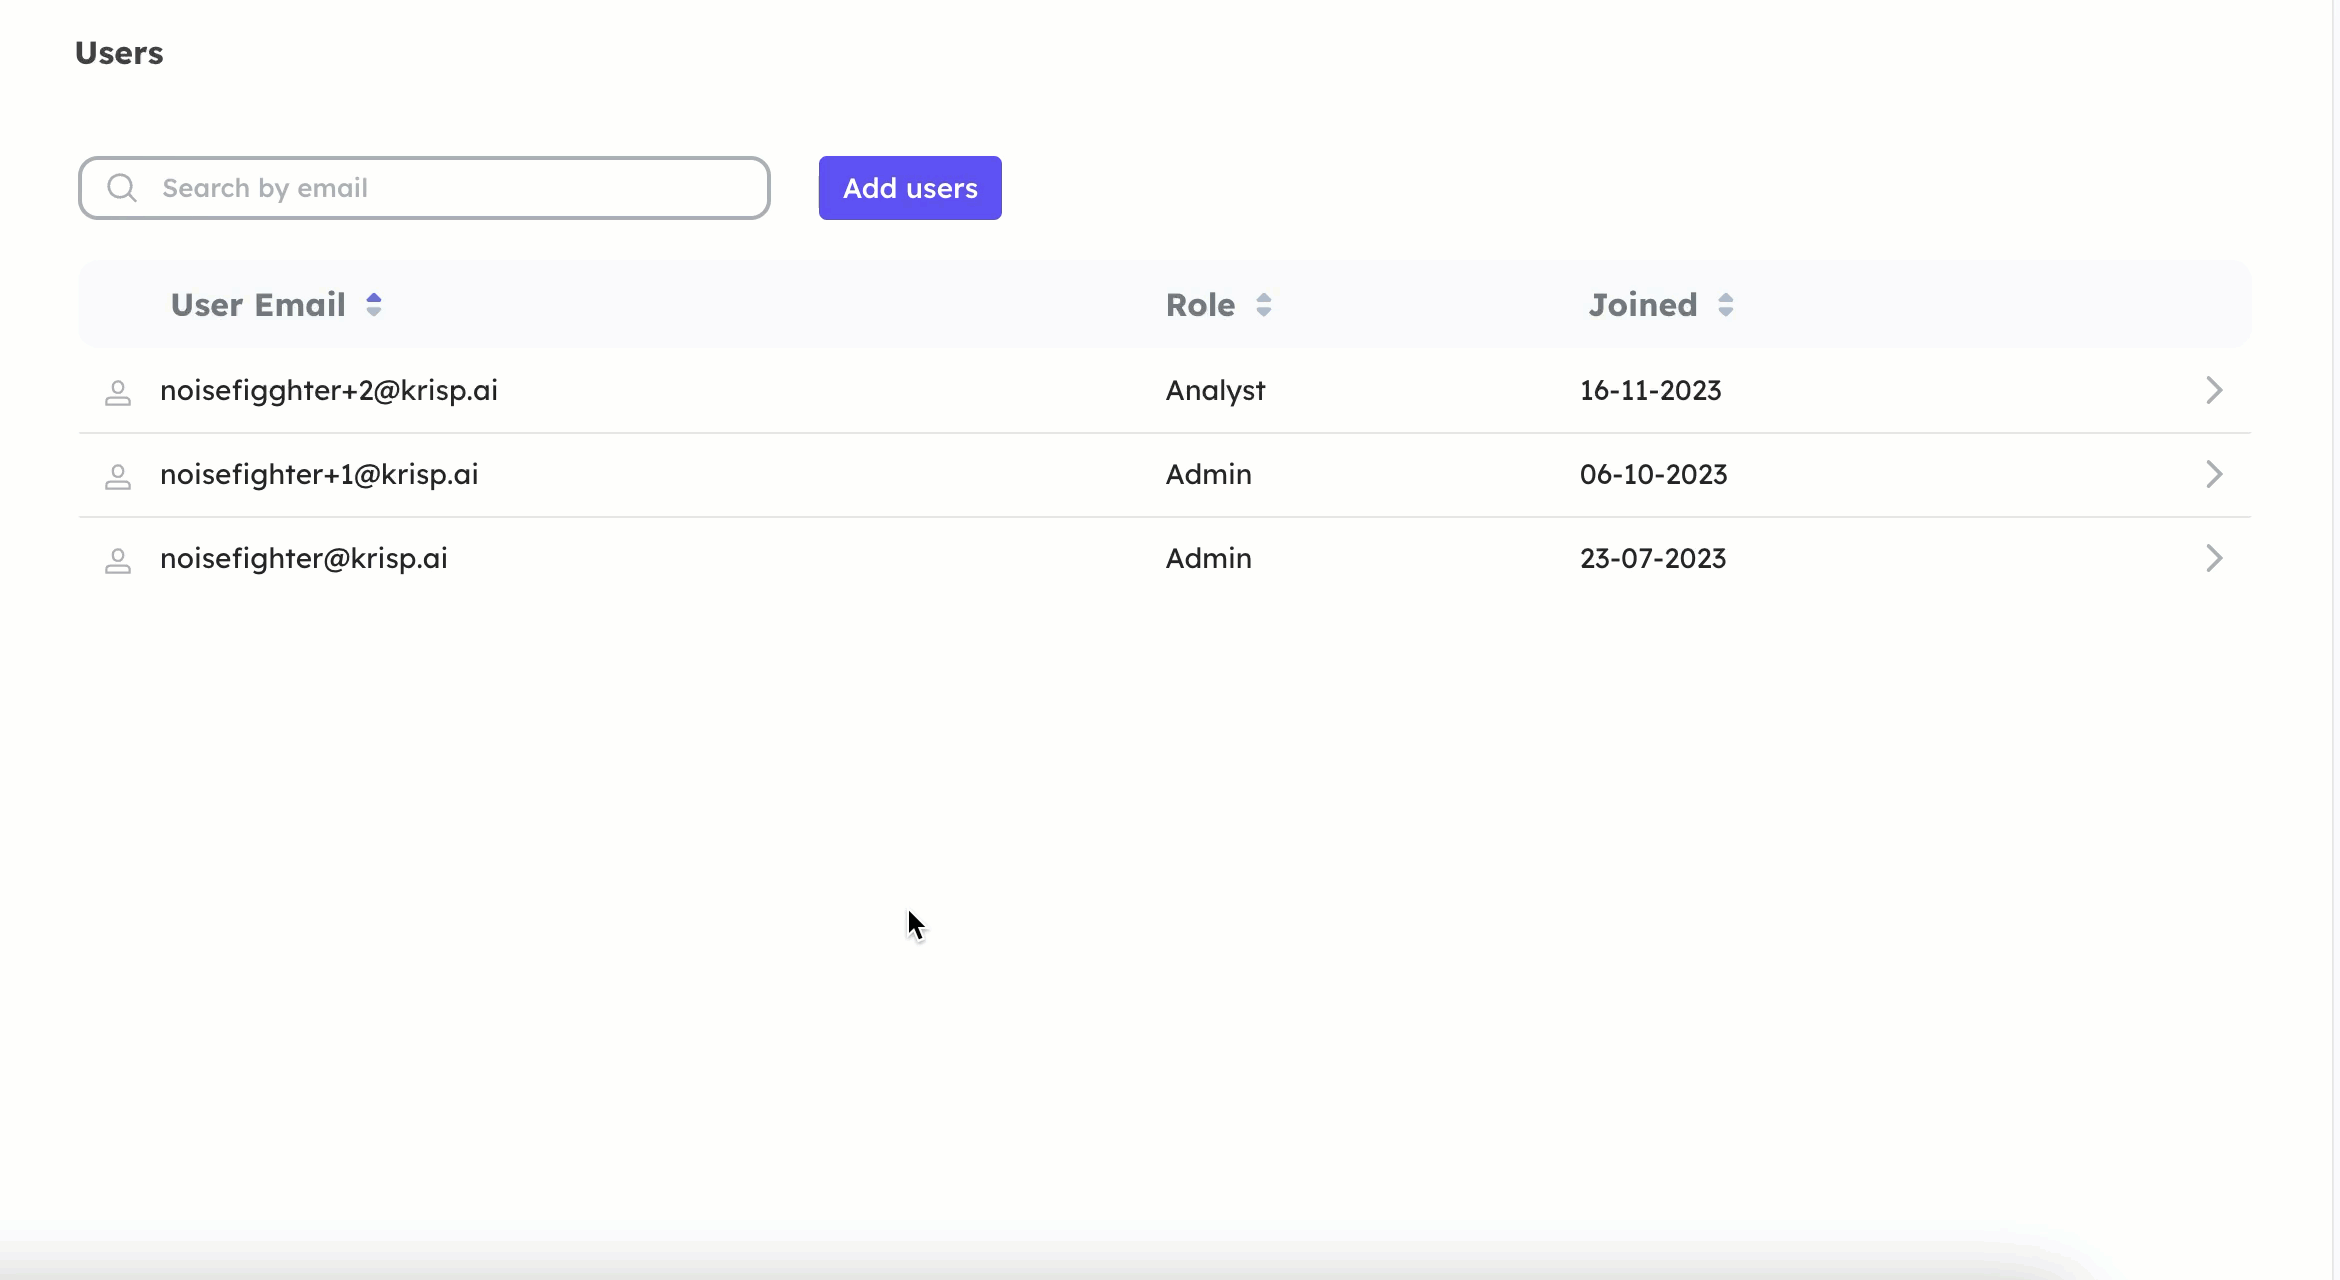
Task: Click Admin role for noisefighter+1@krisp.ai
Action: pyautogui.click(x=1209, y=474)
